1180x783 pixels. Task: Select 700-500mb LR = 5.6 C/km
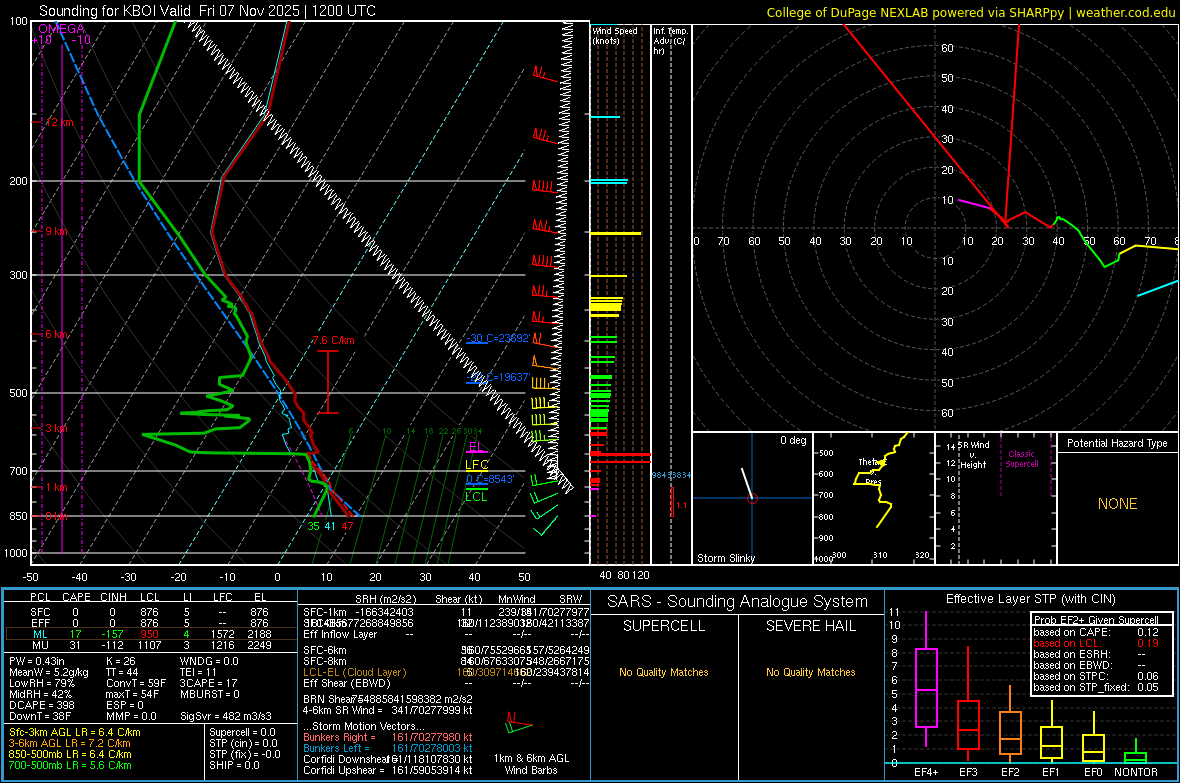pos(70,765)
